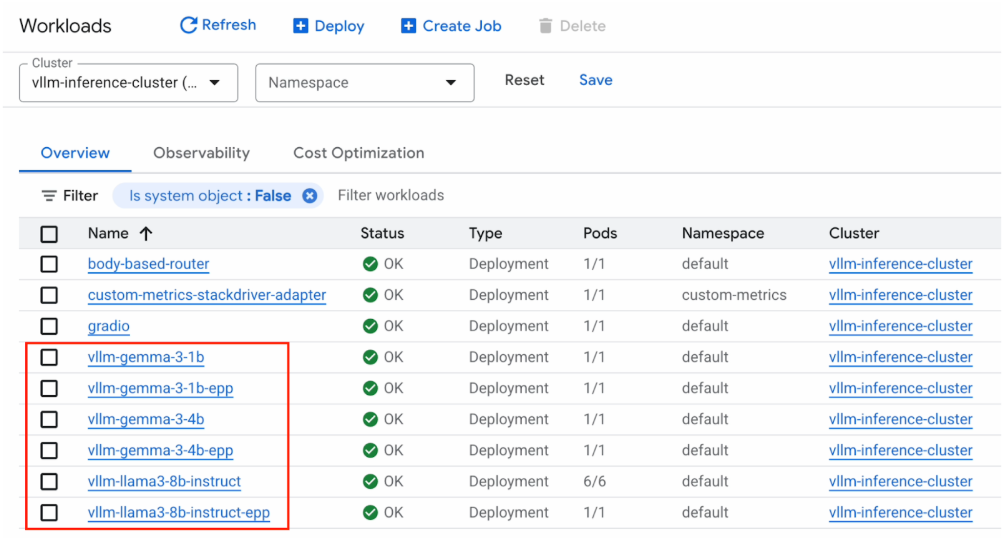Click the cluster link in the gradio row
Viewport: 1006px width, 538px height.
(x=900, y=326)
